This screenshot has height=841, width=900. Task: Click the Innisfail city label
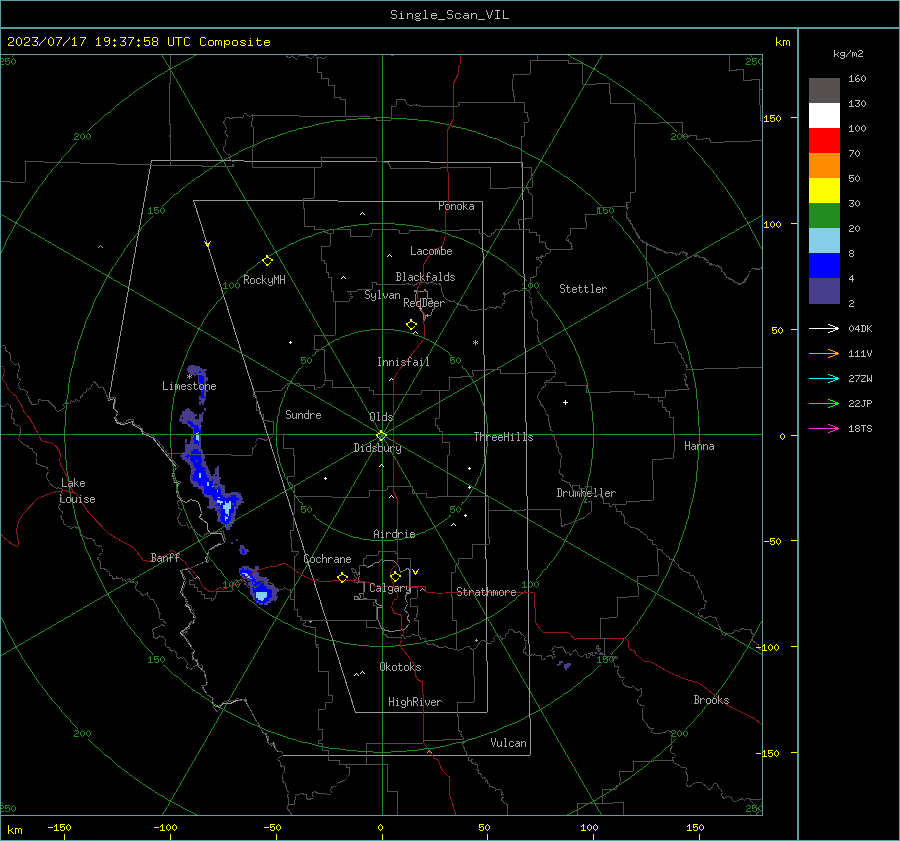click(x=403, y=362)
